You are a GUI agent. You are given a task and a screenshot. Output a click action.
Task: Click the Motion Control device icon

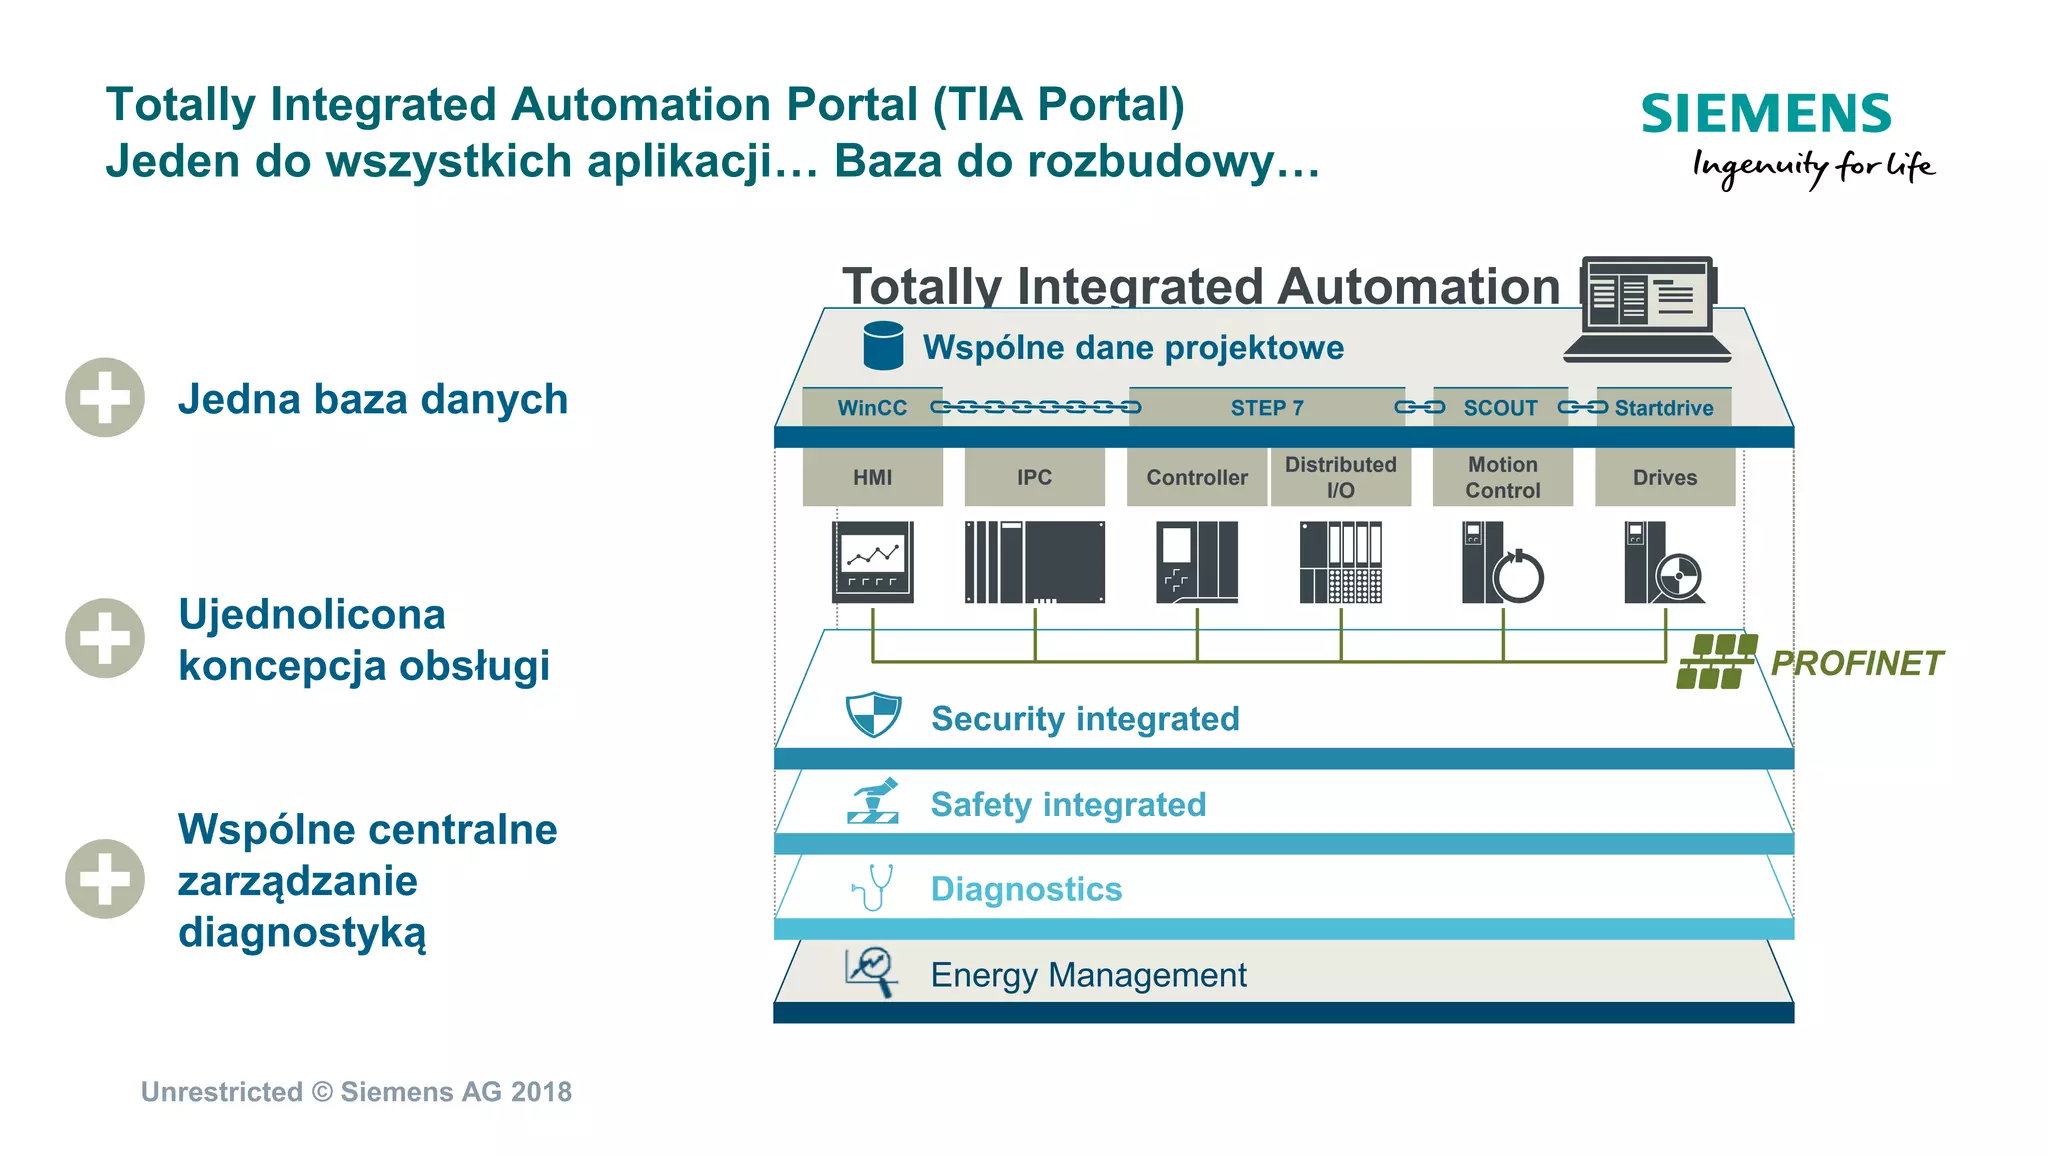[1503, 561]
